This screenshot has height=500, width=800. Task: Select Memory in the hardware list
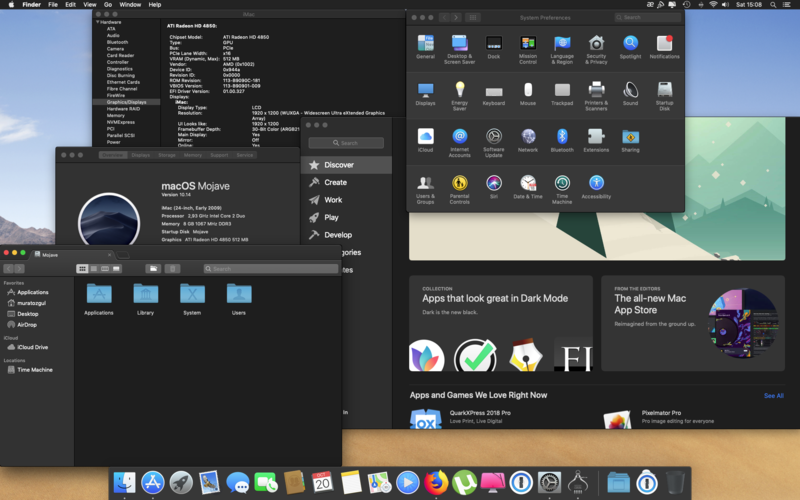click(116, 115)
